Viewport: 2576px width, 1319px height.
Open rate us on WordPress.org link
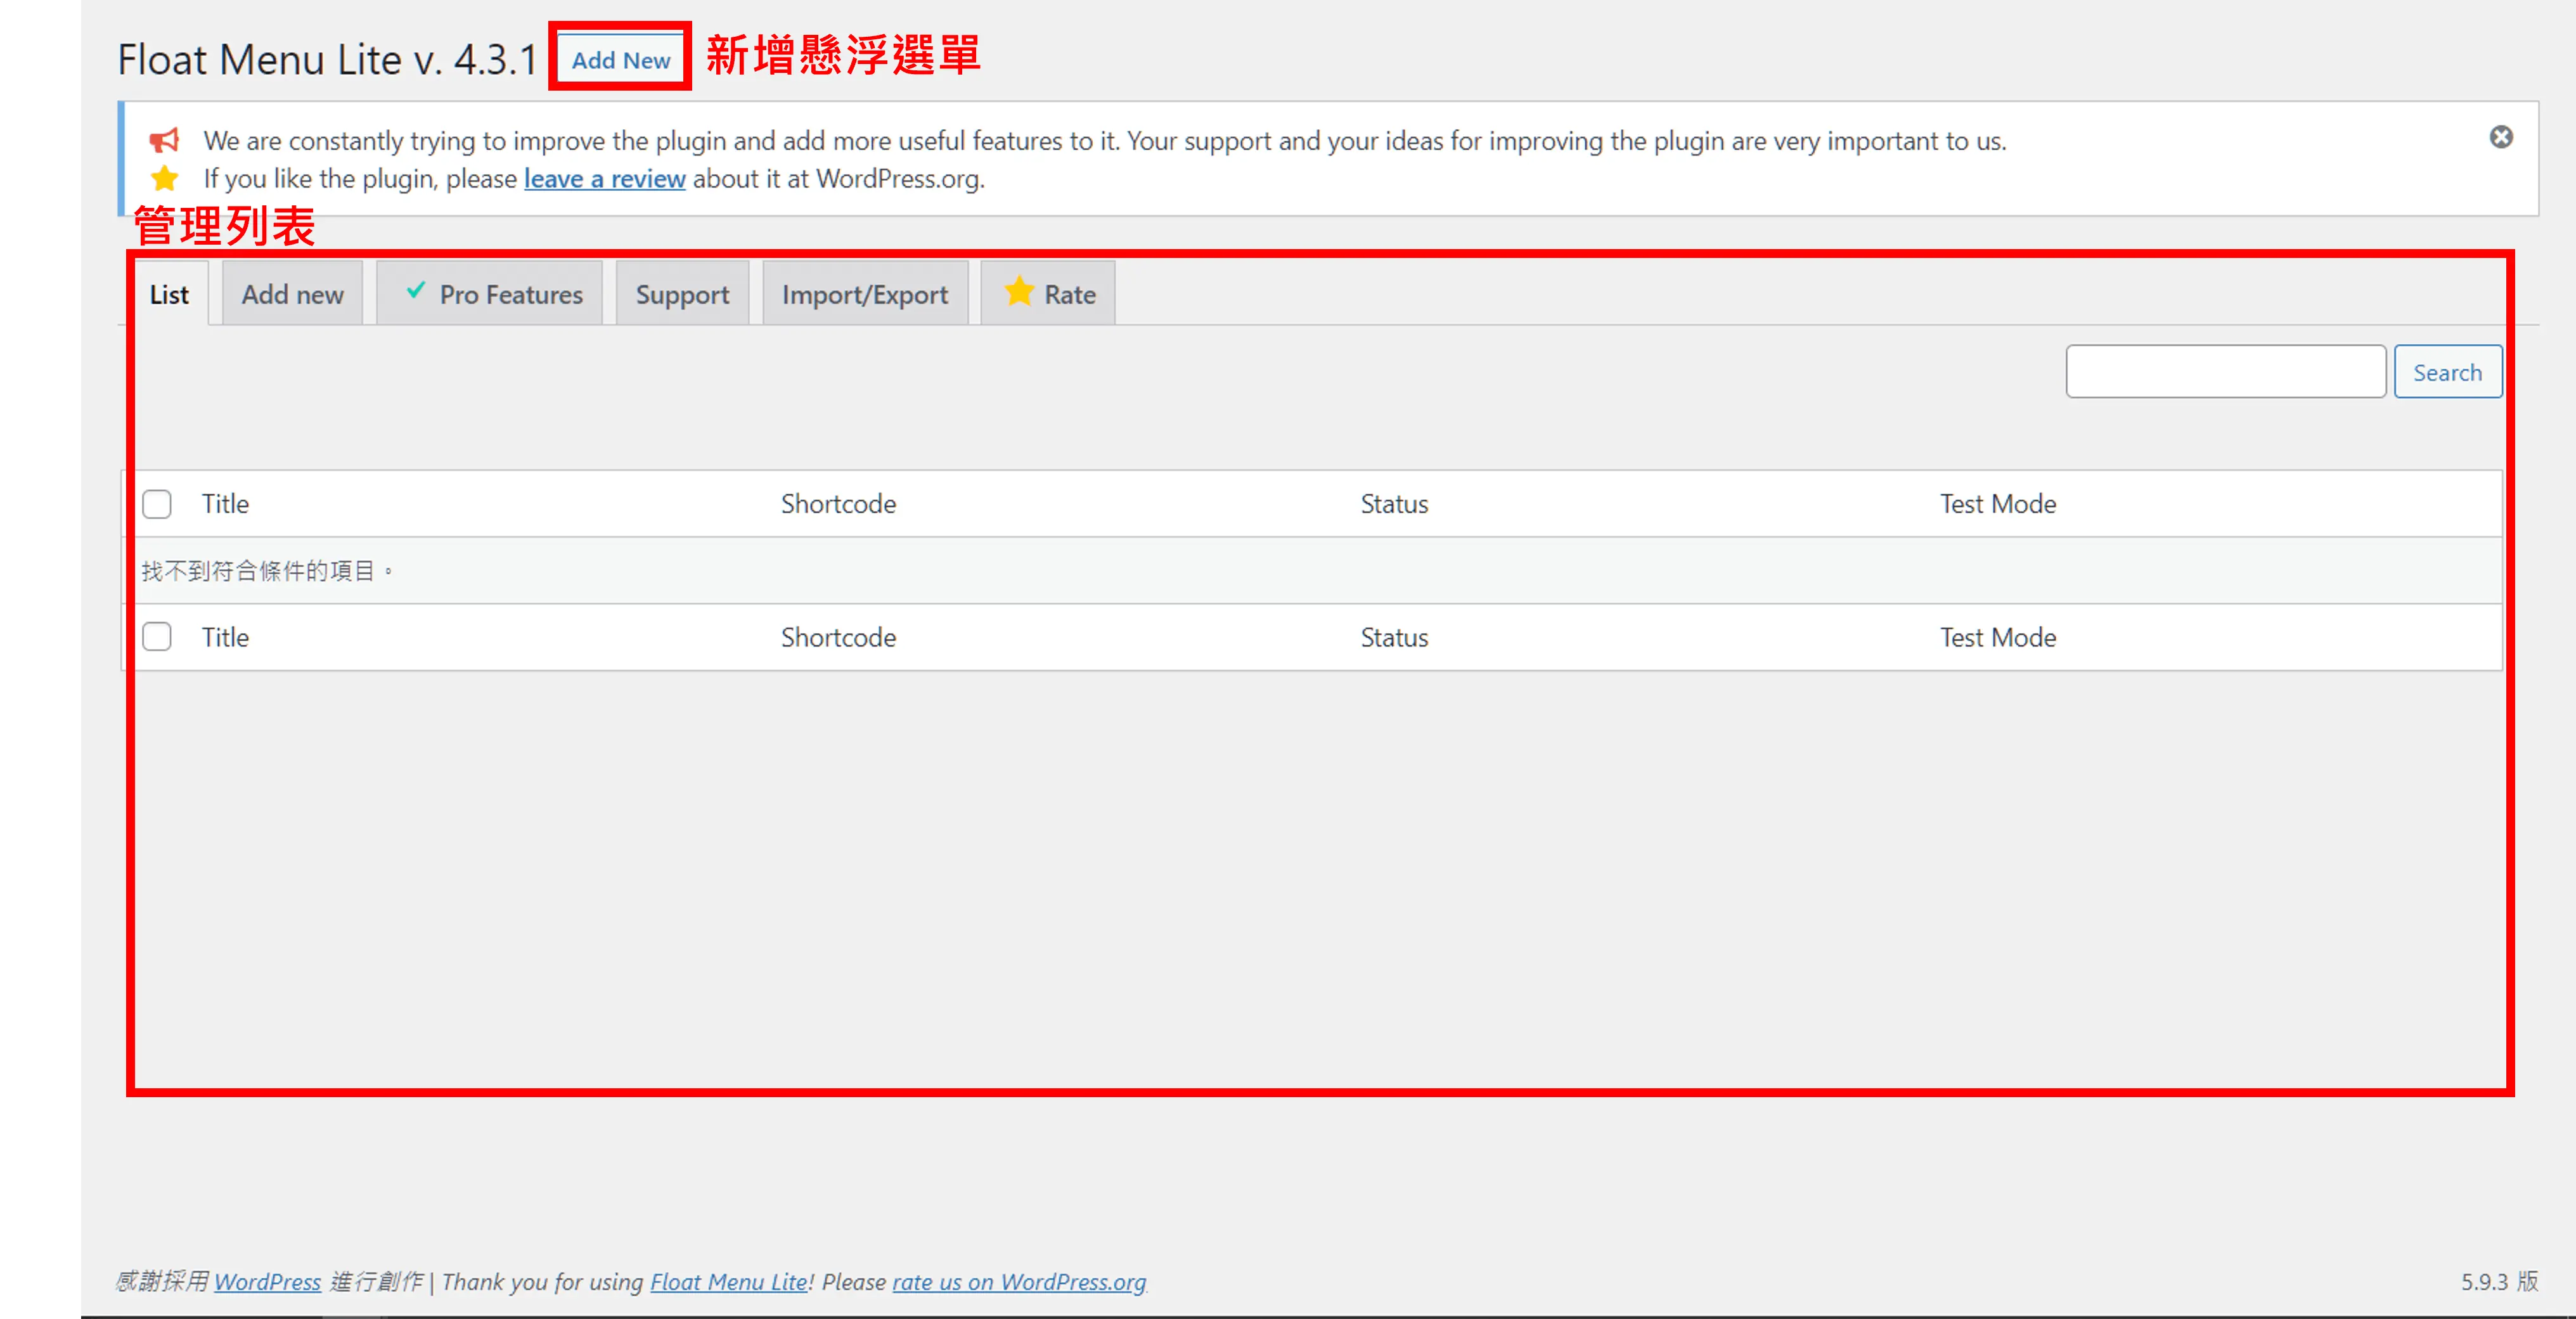pos(1019,1281)
